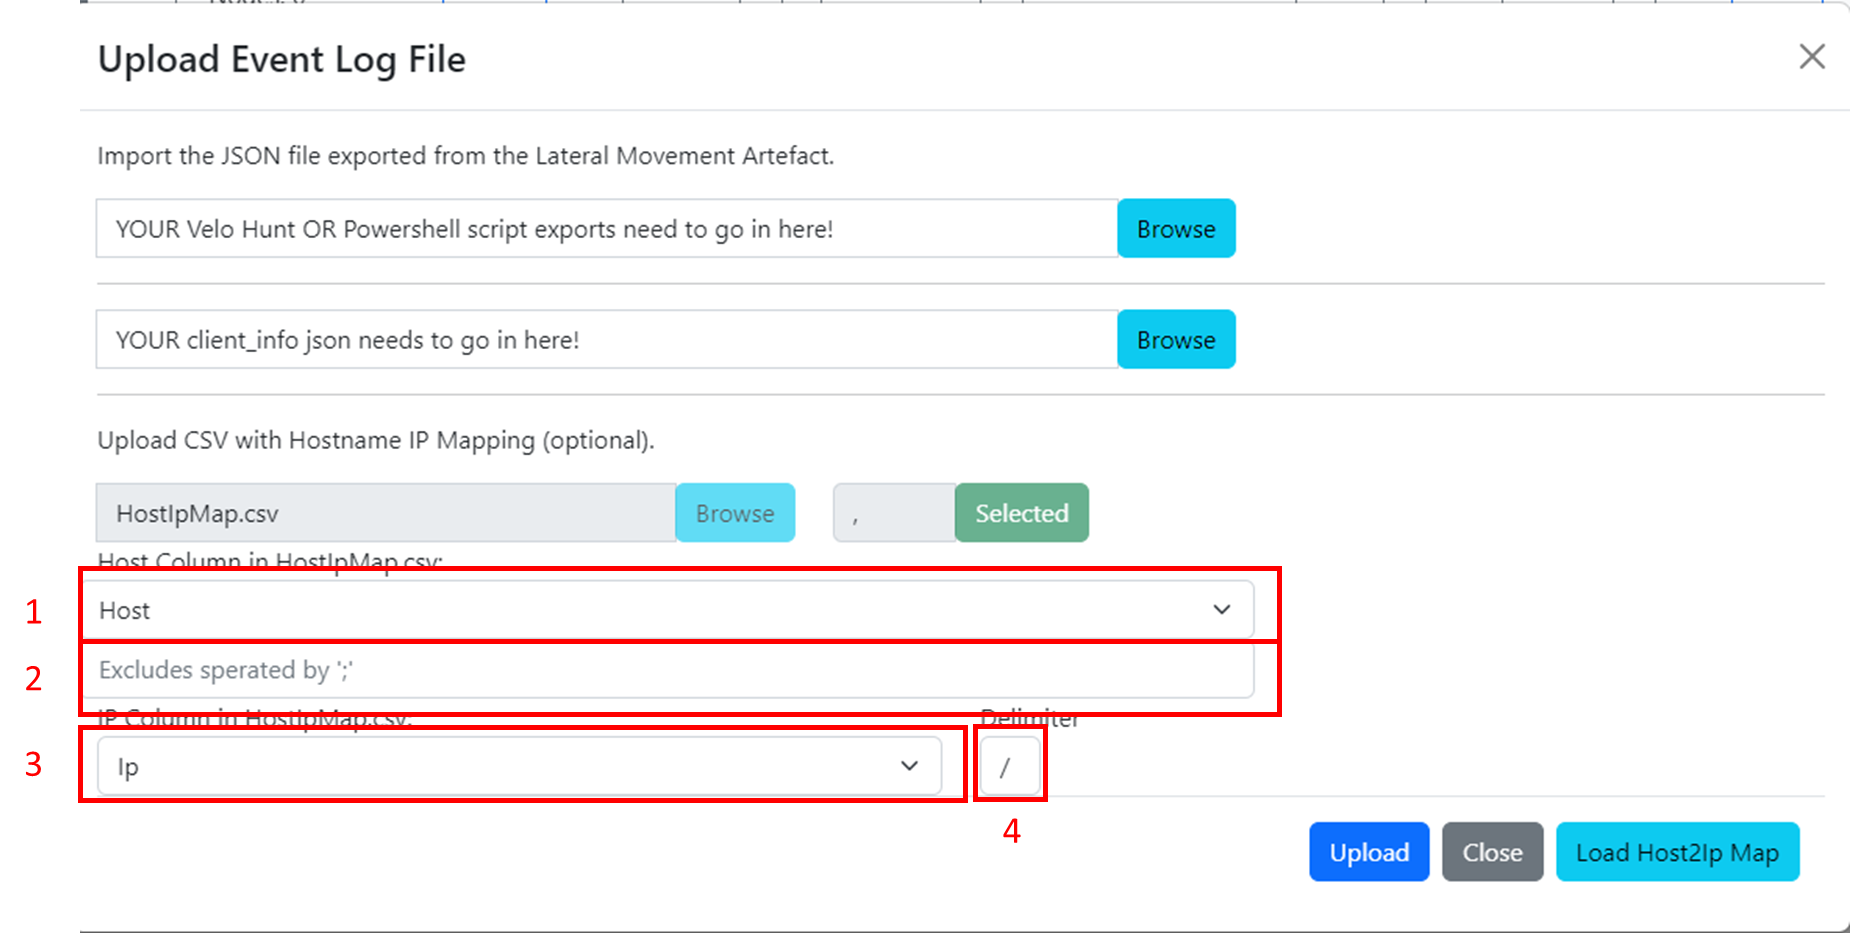This screenshot has width=1850, height=933.
Task: Click the chevron arrow of Ip dropdown
Action: point(909,767)
